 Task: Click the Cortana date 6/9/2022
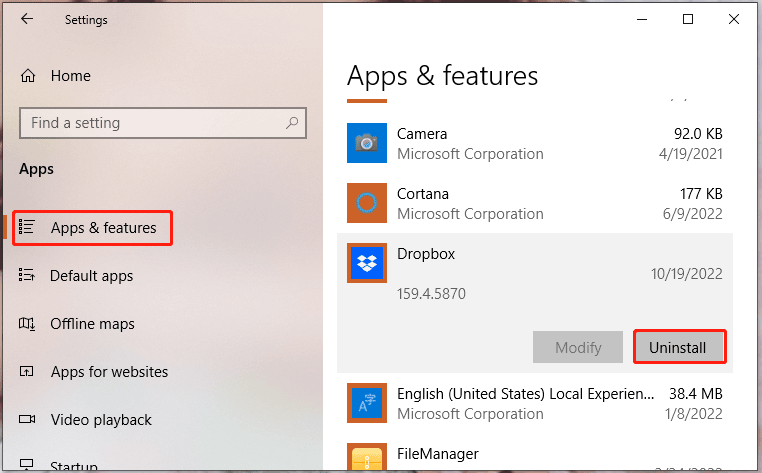point(693,213)
